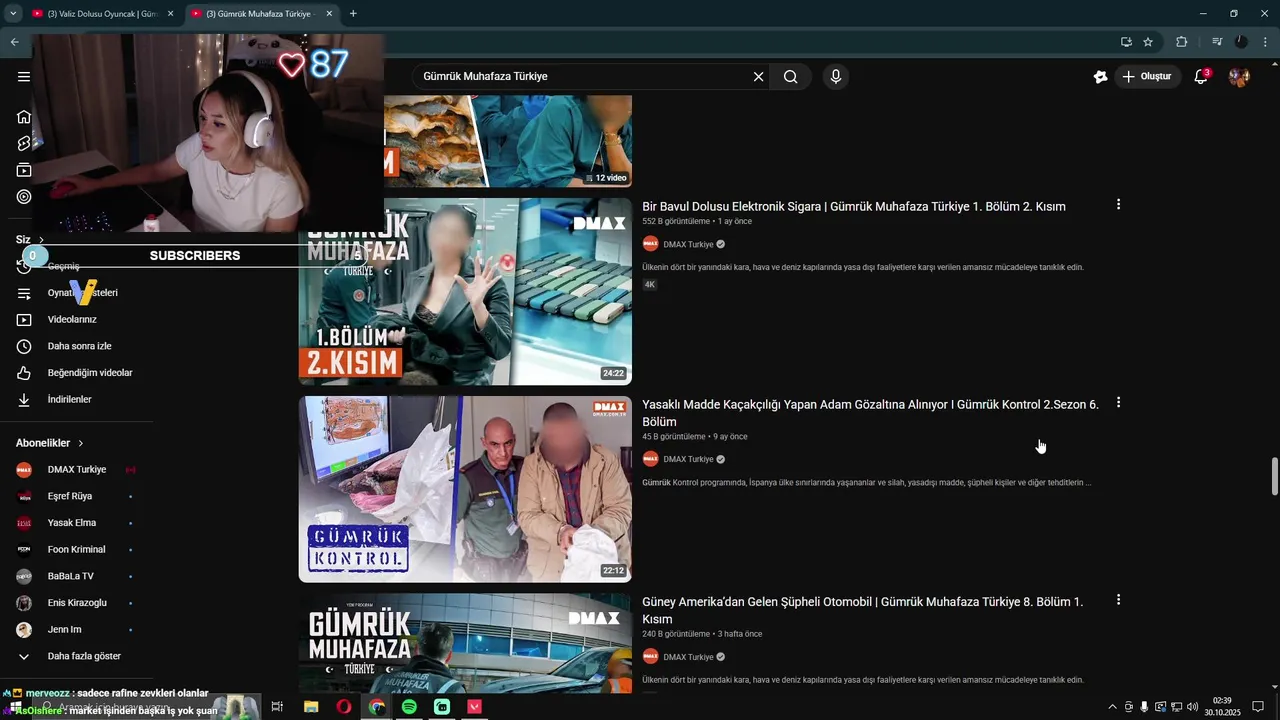Expand Daha fazla göster in subscriptions
1280x720 pixels.
[x=84, y=656]
